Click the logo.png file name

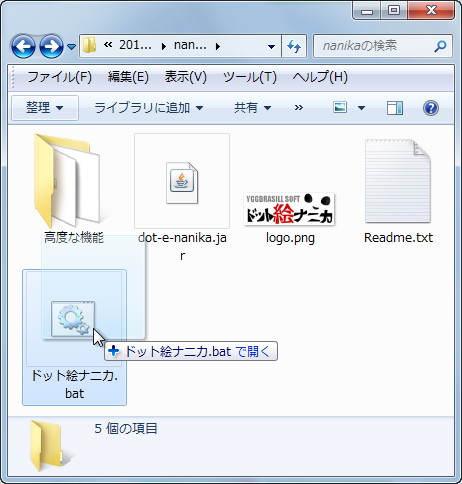coord(290,238)
